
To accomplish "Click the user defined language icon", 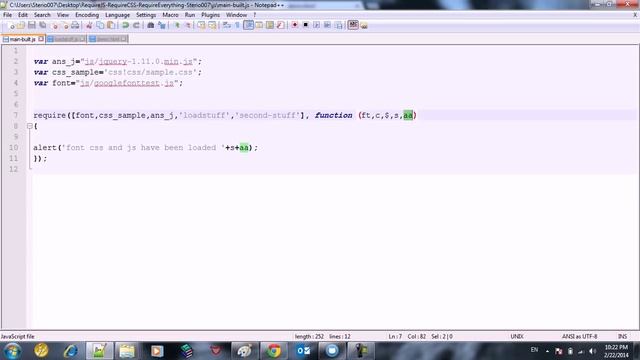I will [259, 25].
